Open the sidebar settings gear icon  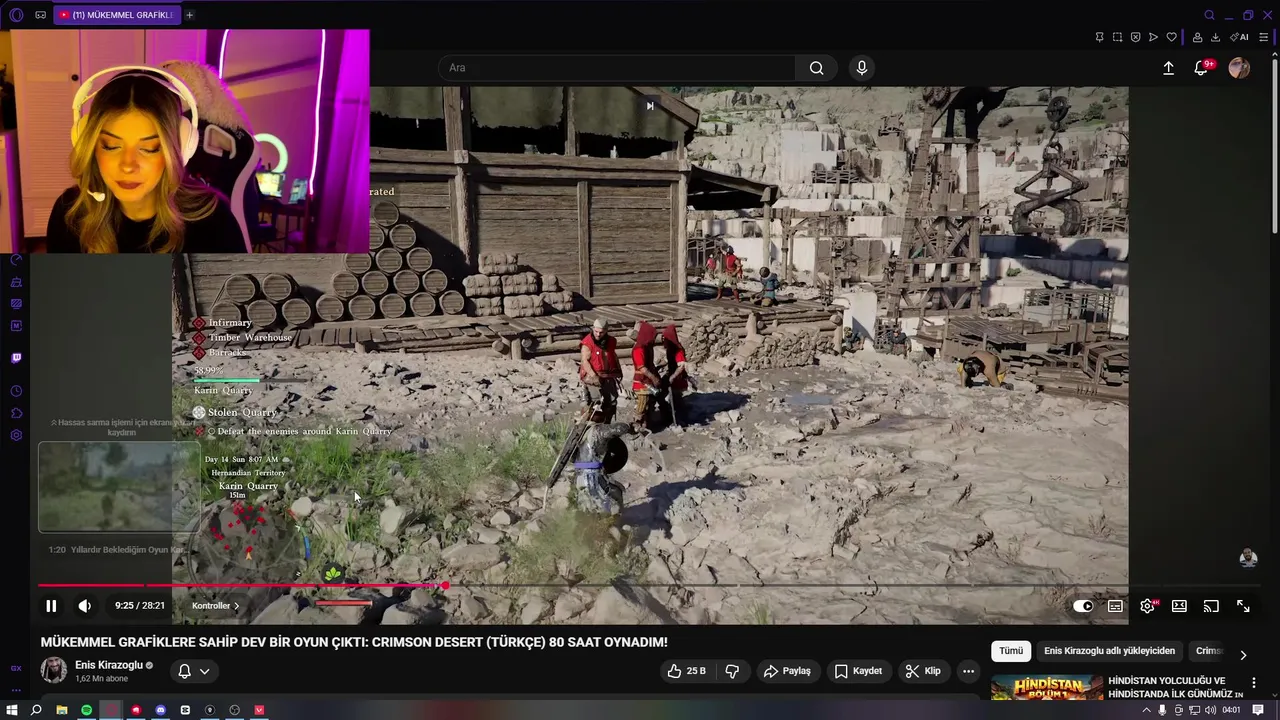click(16, 435)
